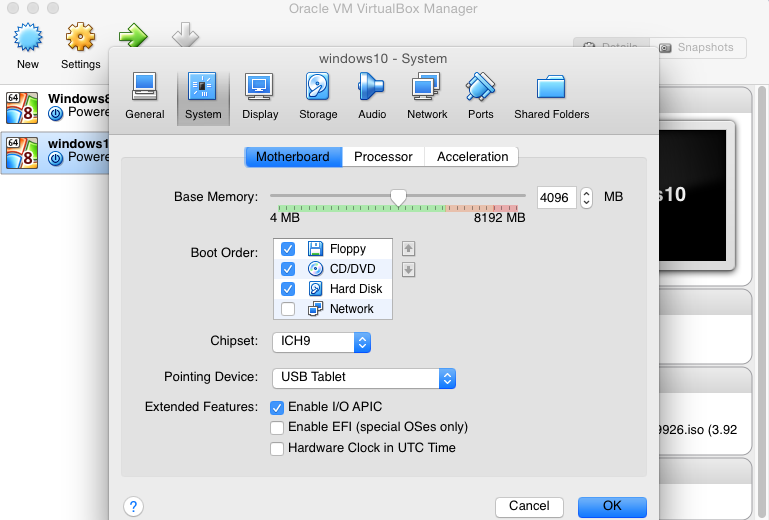The width and height of the screenshot is (769, 520).
Task: Open the Network settings section
Action: [x=427, y=96]
